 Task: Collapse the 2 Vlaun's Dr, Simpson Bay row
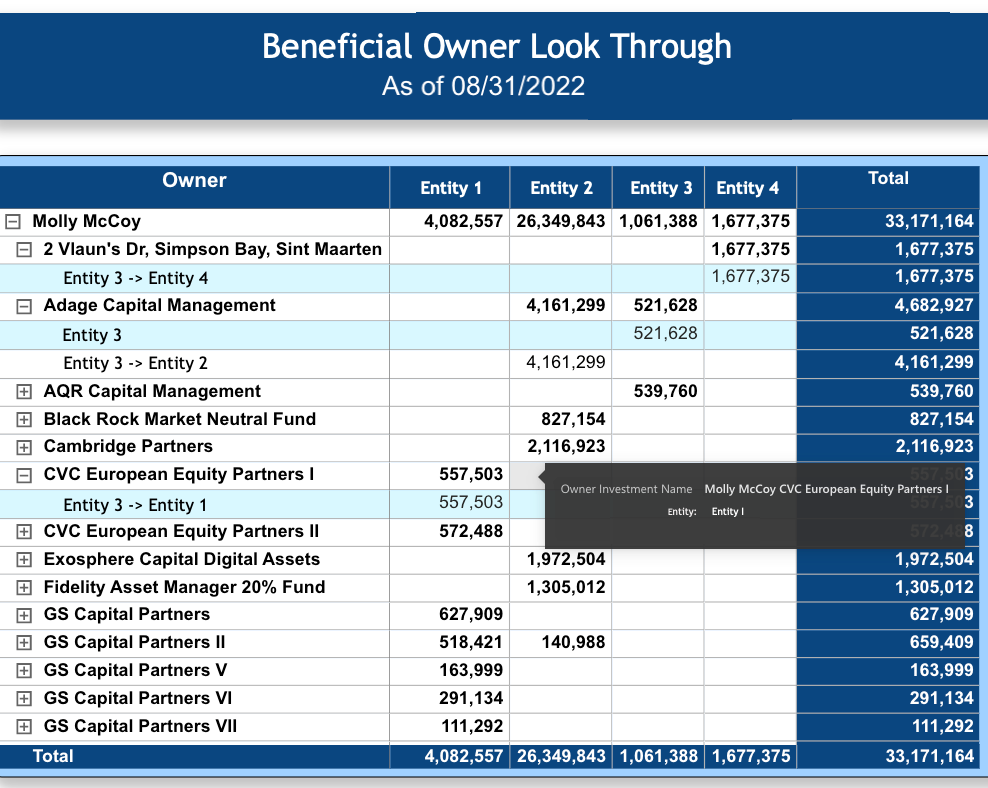coord(24,250)
